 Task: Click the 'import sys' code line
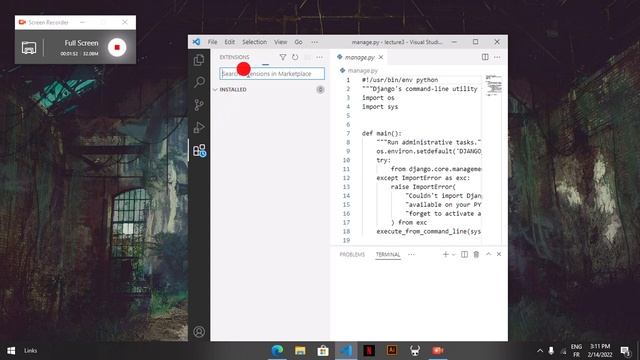[380, 107]
